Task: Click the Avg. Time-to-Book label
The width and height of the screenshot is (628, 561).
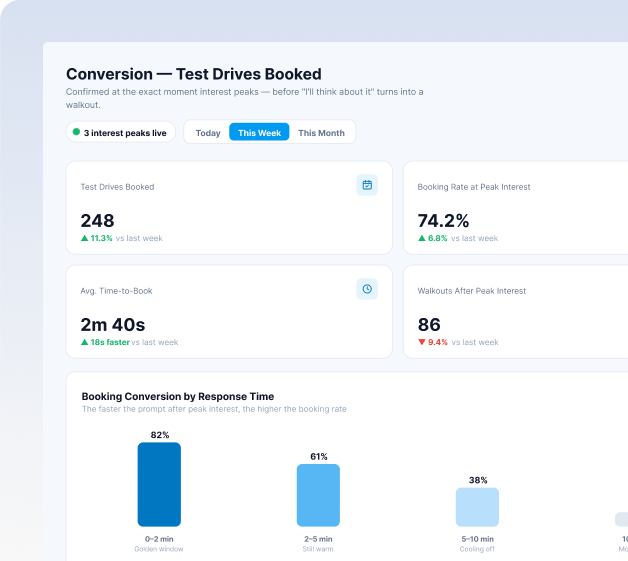Action: point(117,291)
